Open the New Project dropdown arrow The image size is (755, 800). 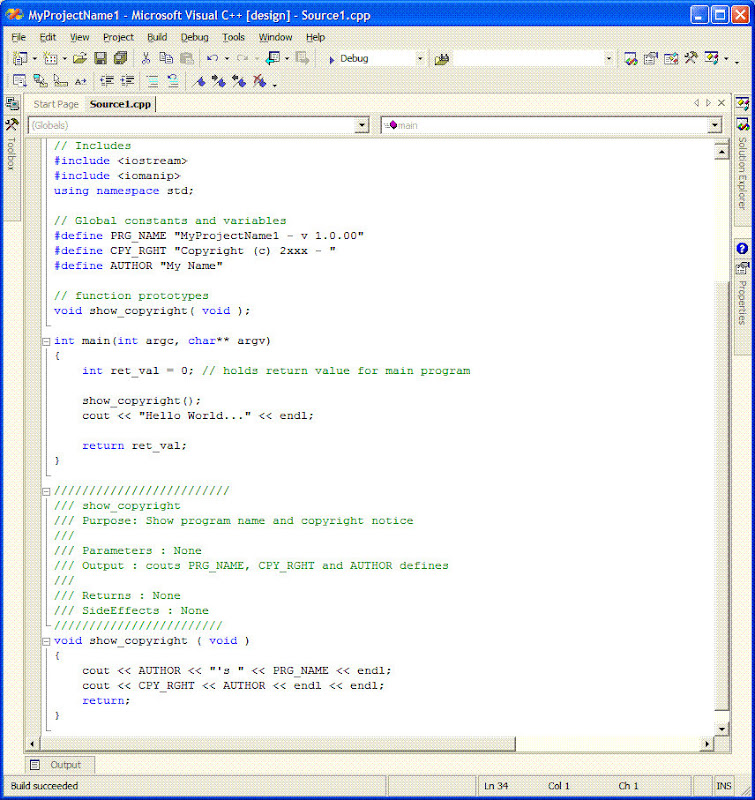(35, 59)
